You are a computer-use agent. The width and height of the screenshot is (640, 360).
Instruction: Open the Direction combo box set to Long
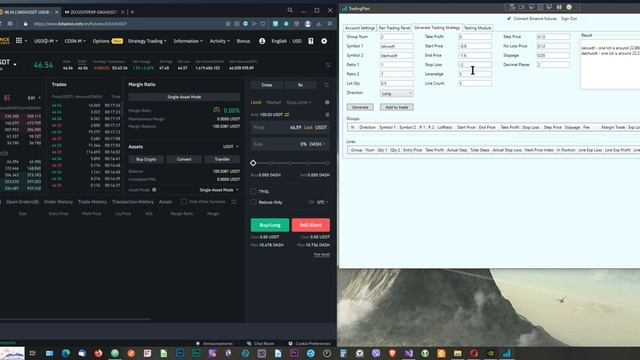pyautogui.click(x=396, y=93)
